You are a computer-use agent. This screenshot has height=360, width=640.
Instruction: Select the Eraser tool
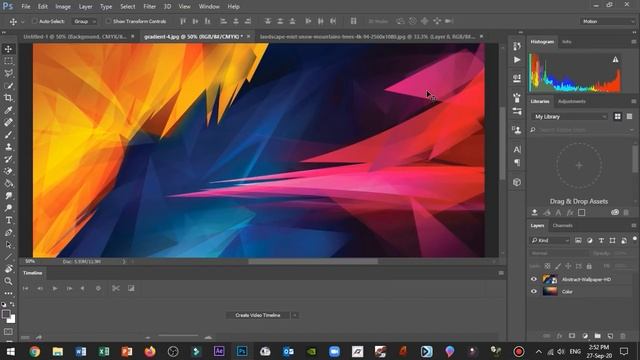[x=8, y=171]
